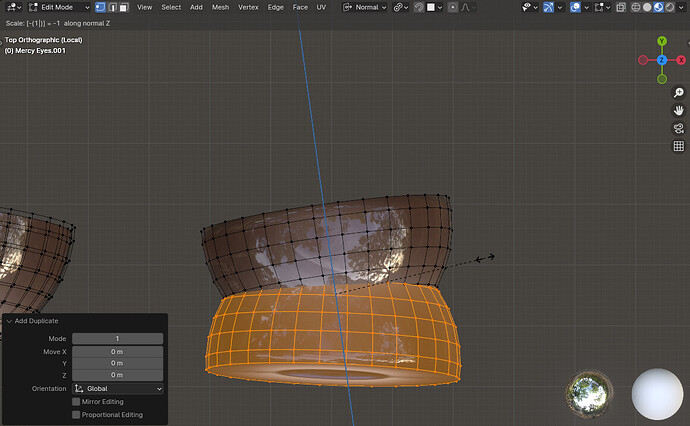
Task: Switch to solid shading
Action: (647, 7)
